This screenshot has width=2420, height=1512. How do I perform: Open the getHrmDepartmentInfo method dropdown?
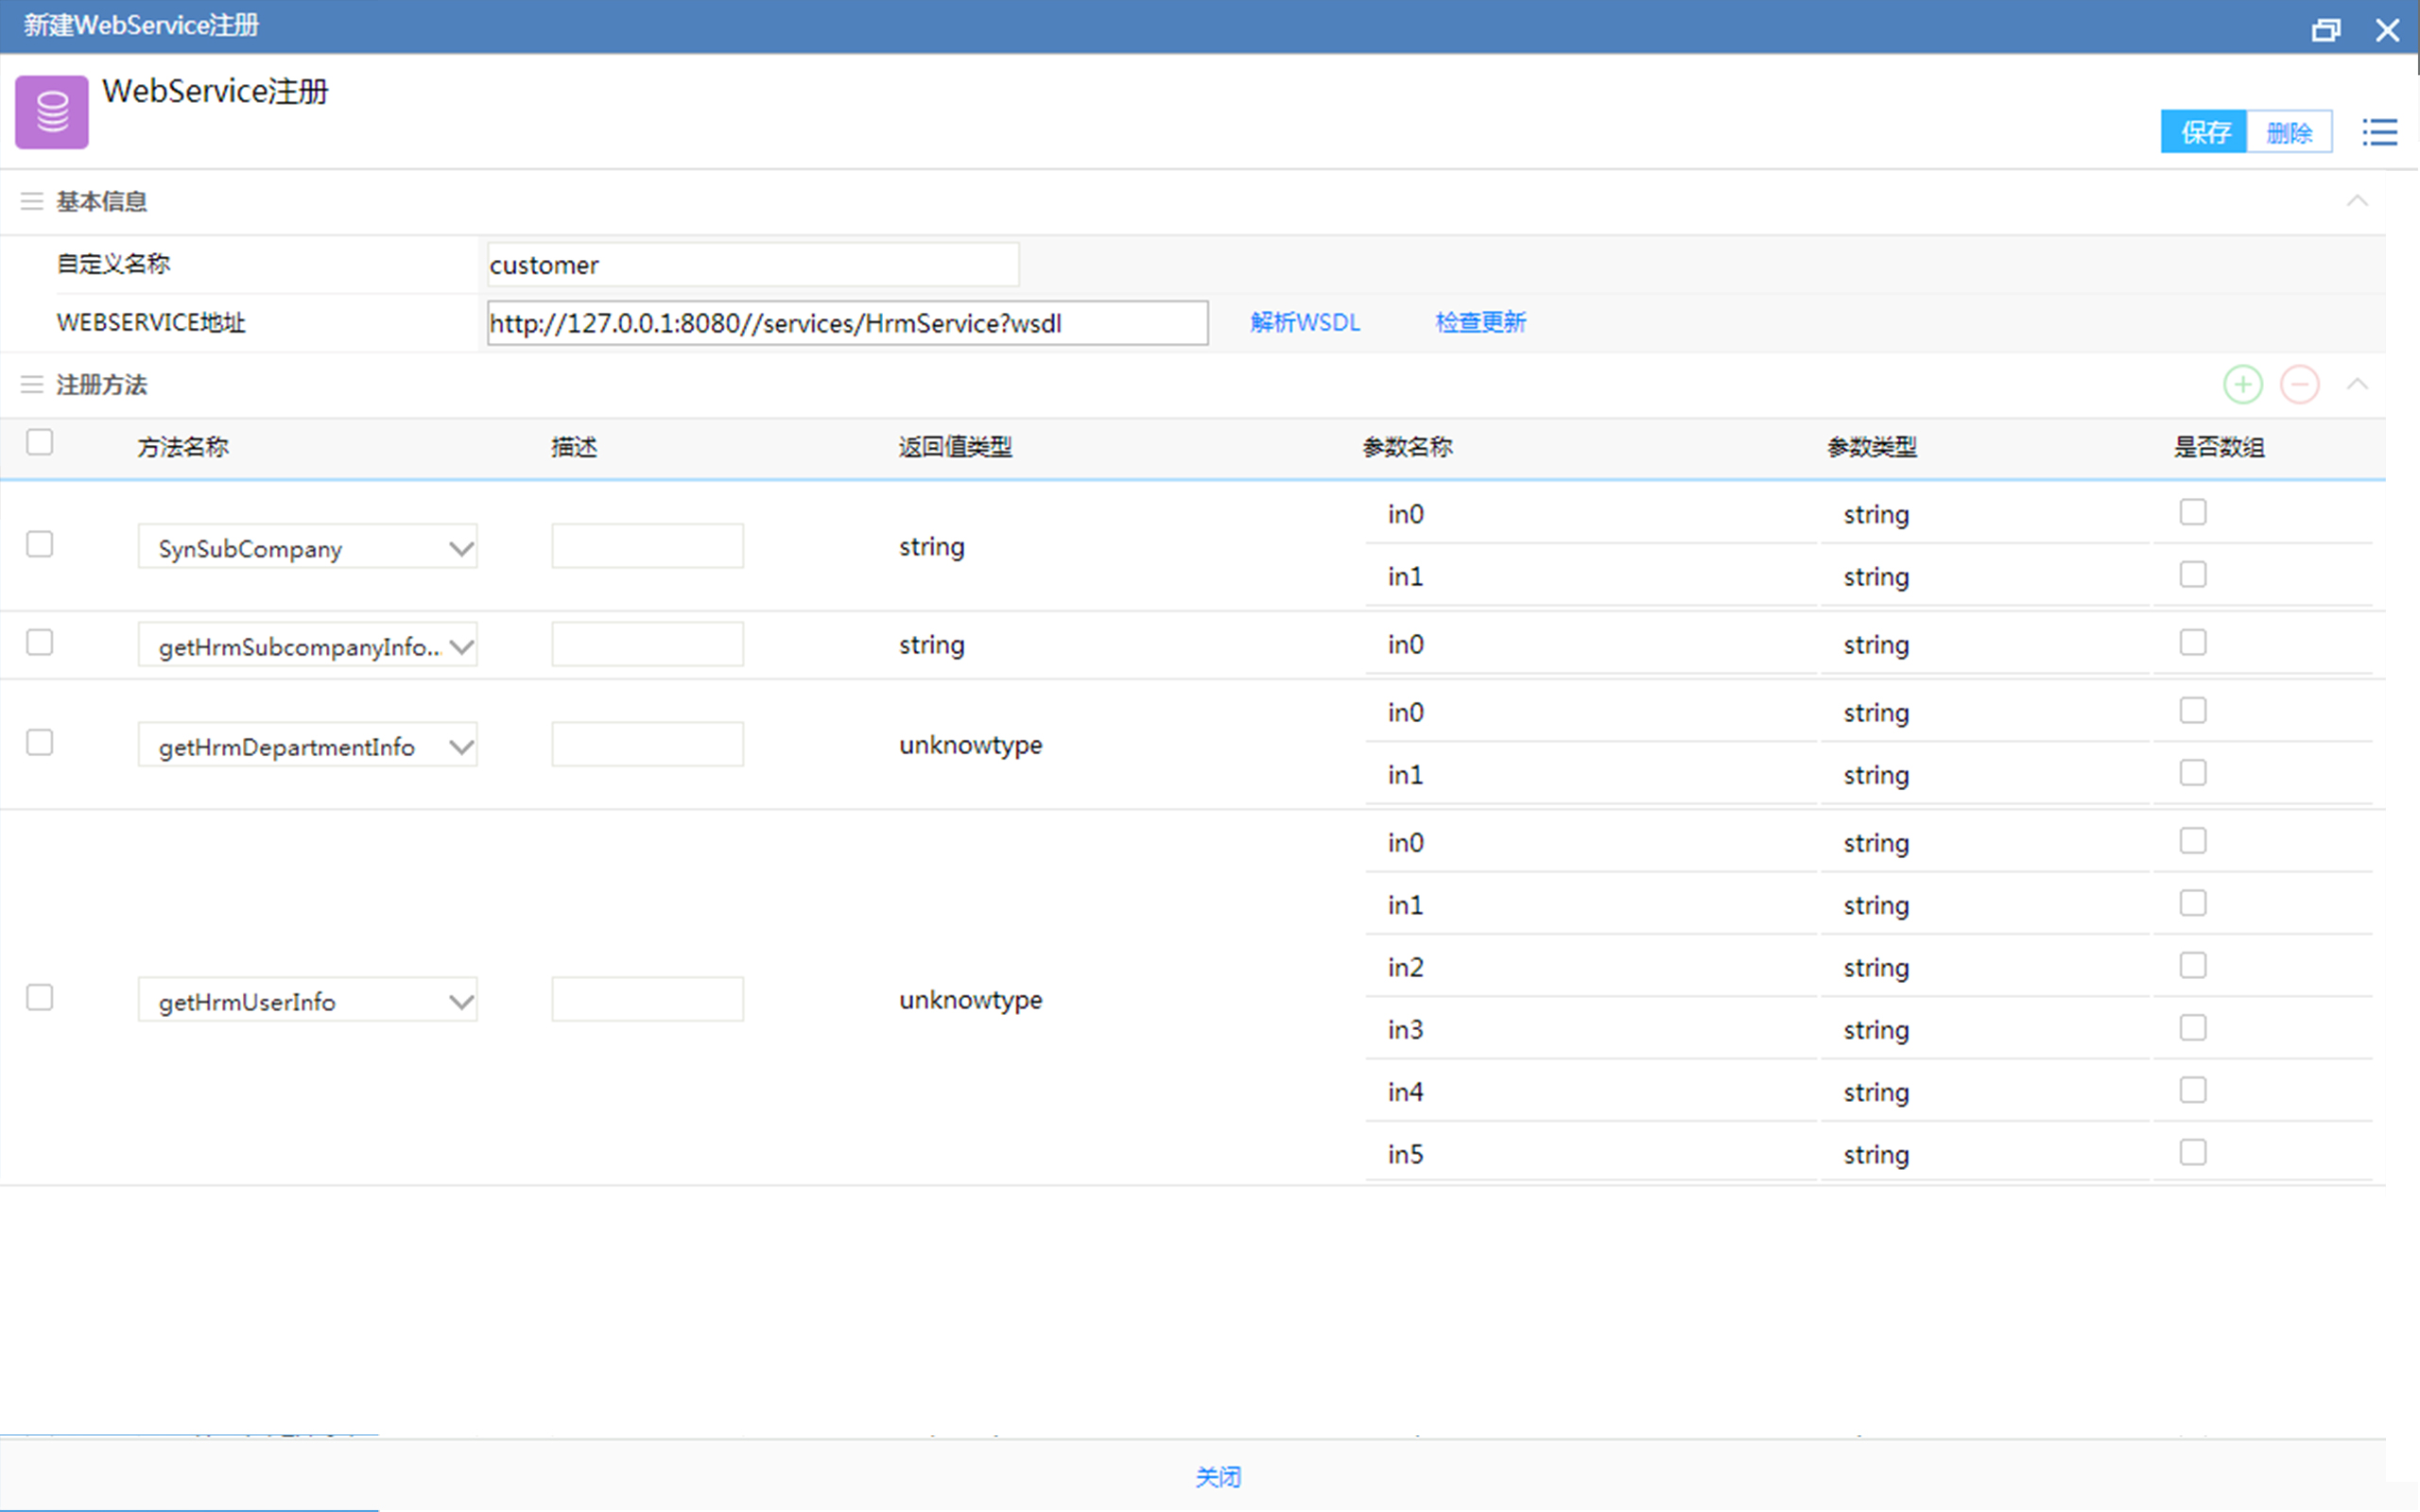(460, 746)
